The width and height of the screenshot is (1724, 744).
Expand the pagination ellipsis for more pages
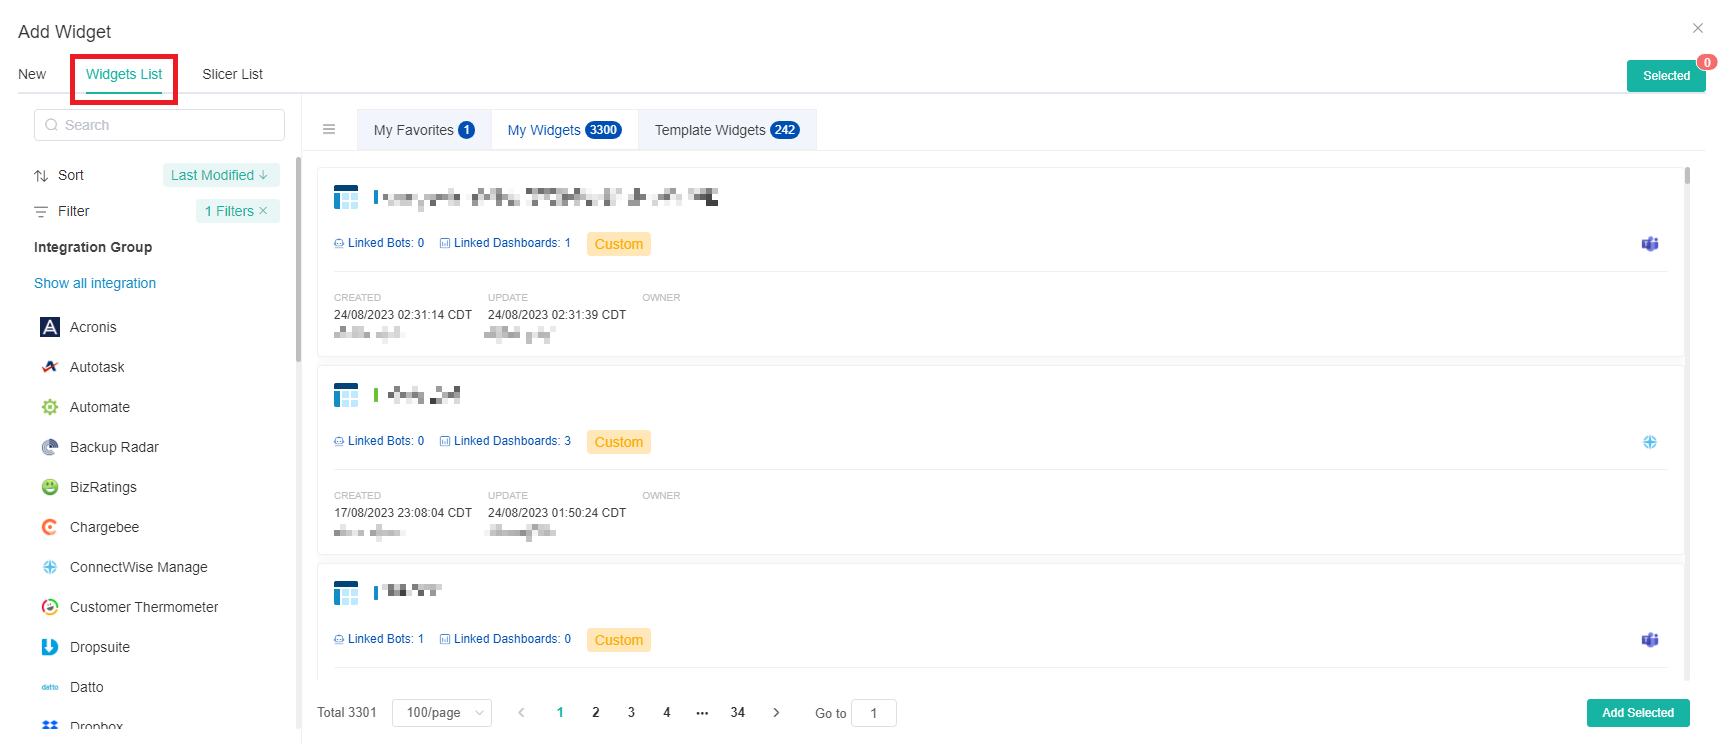702,713
